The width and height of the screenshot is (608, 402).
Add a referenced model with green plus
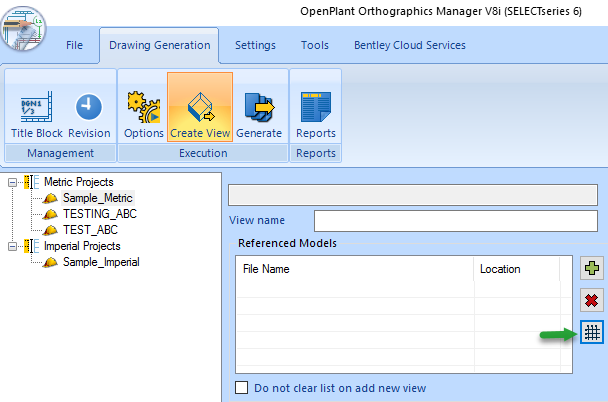point(592,268)
